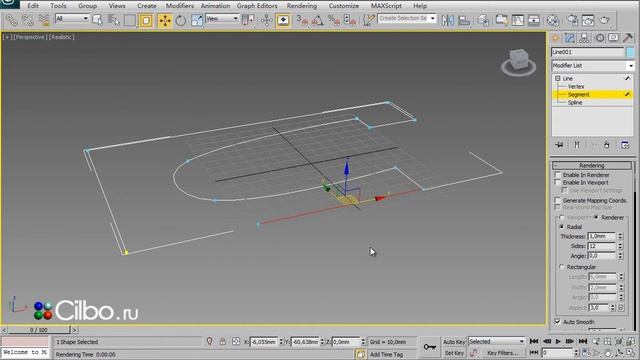640x360 pixels.
Task: Activate the Select and Scale tool
Action: [x=197, y=20]
